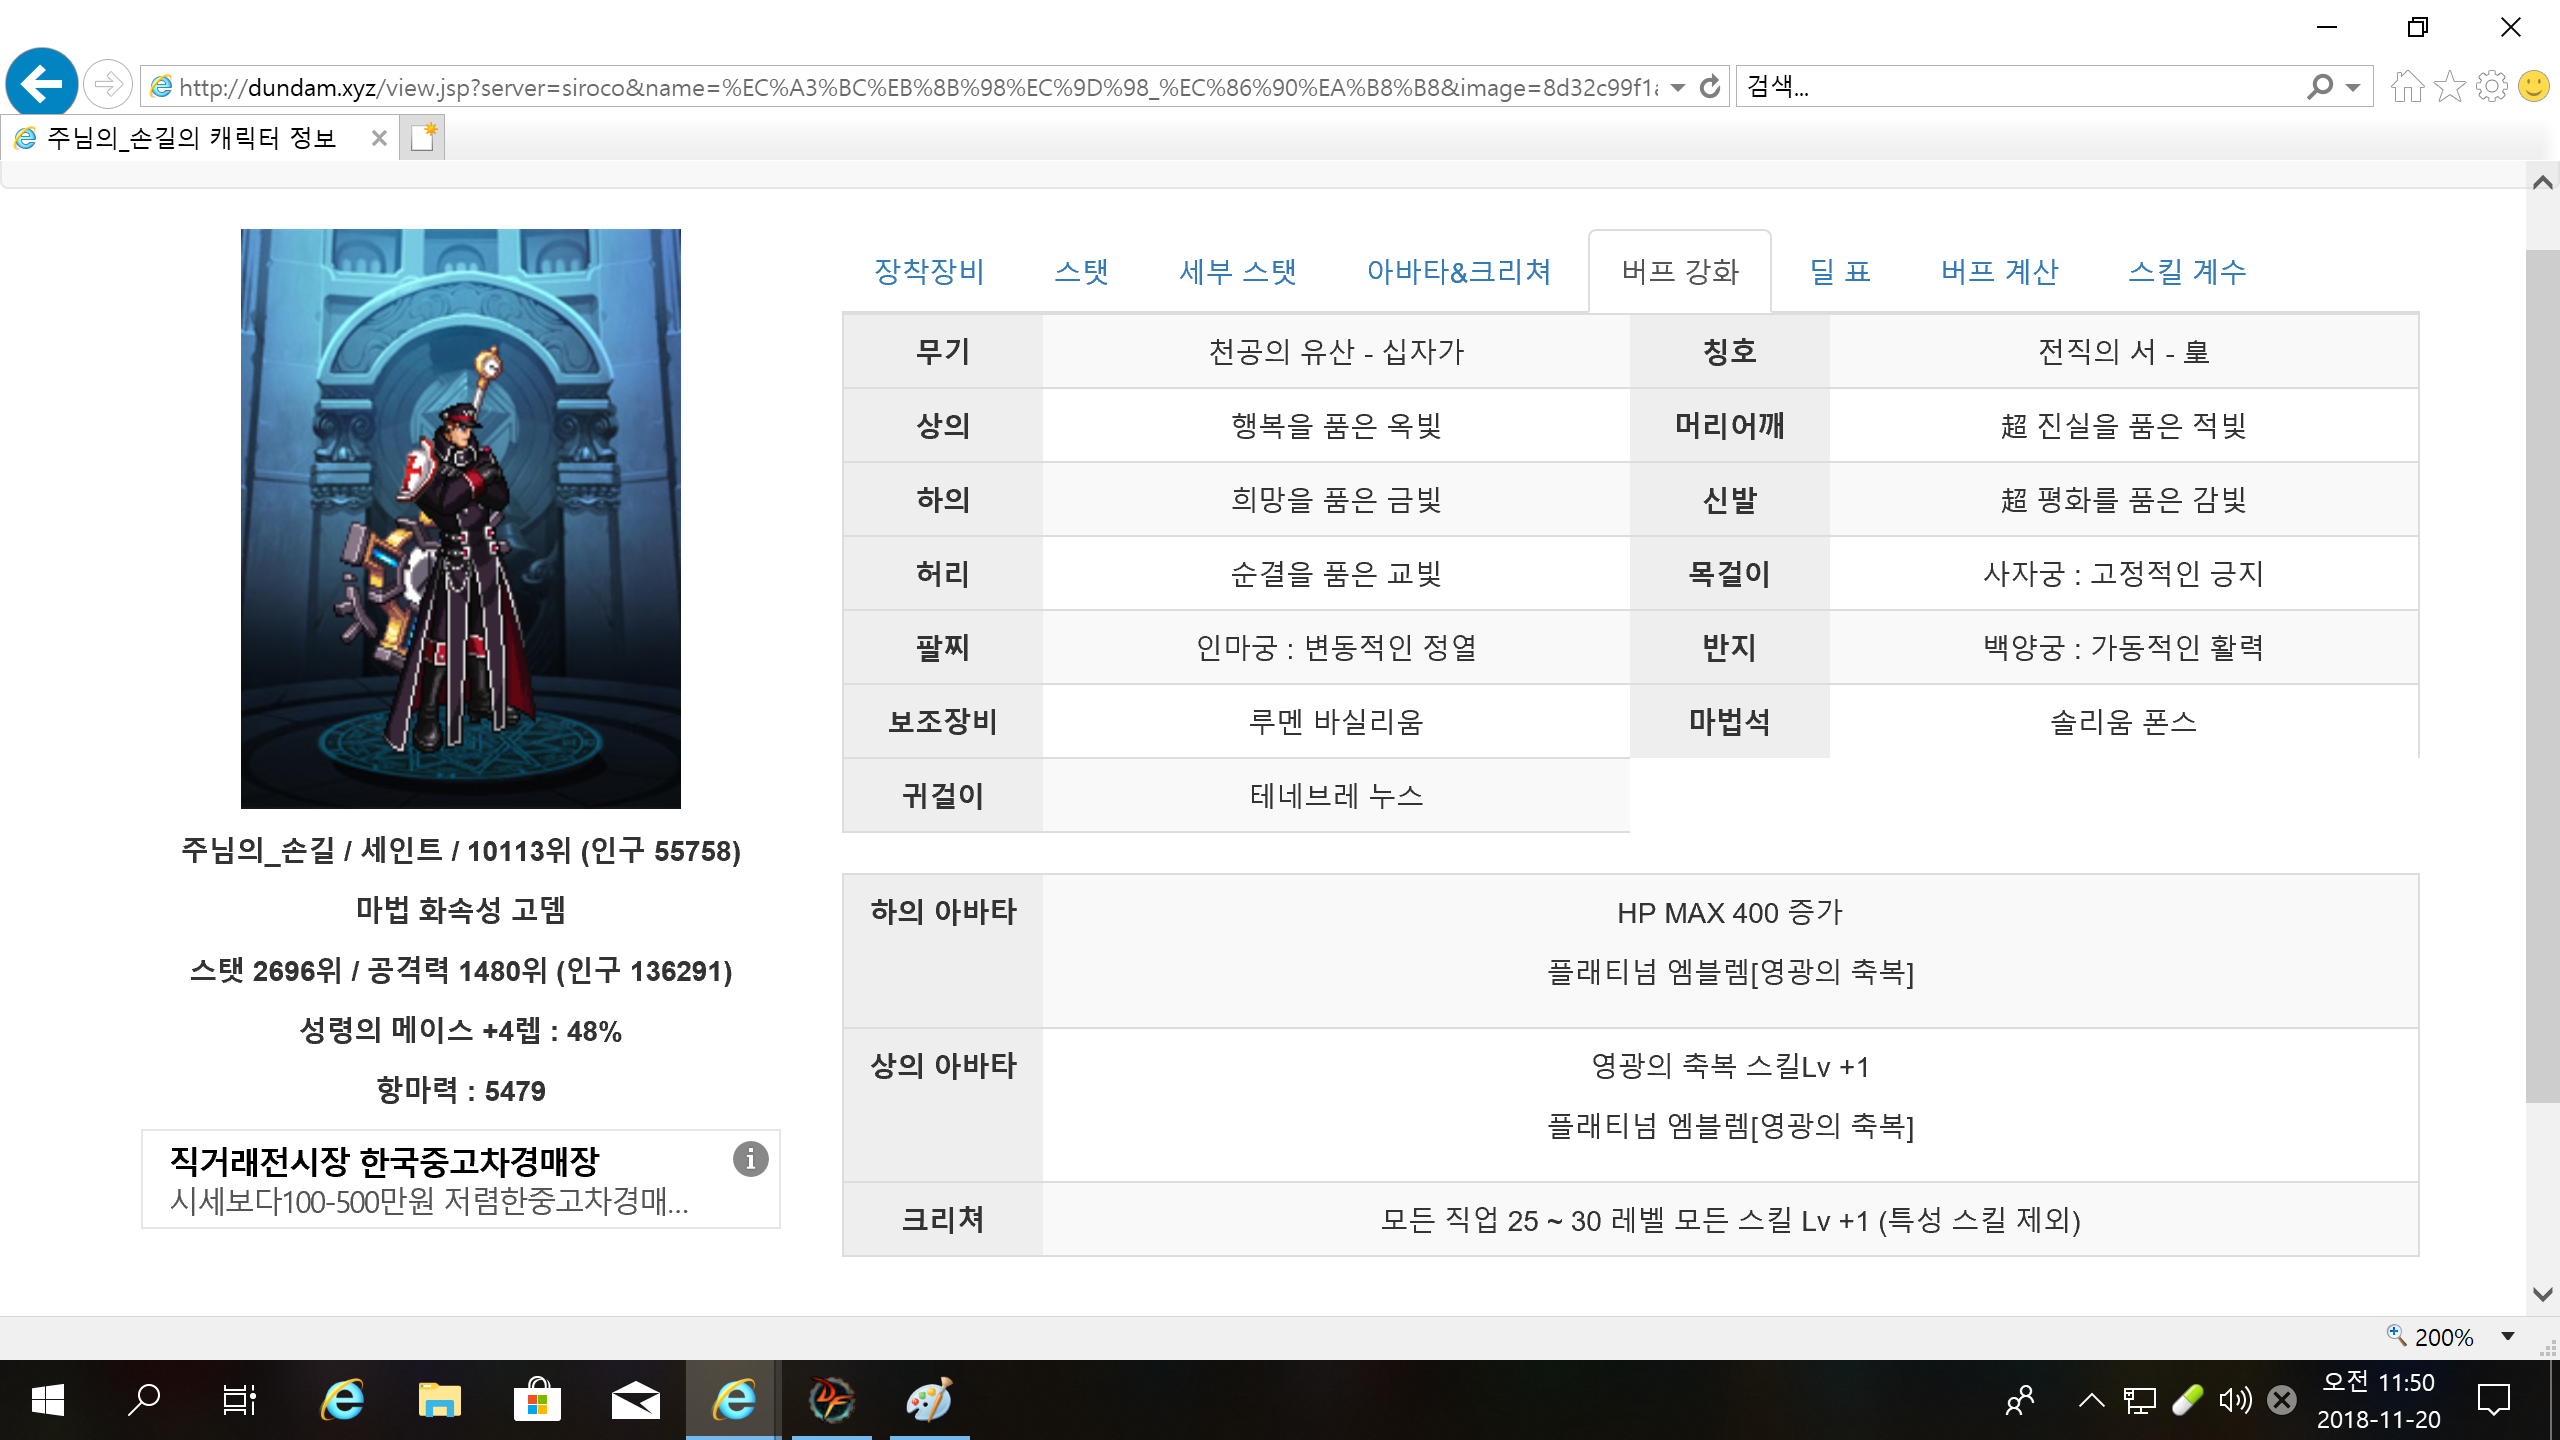Viewport: 2560px width, 1440px height.
Task: Click the 루멘 바실리움 cell
Action: tap(1336, 722)
